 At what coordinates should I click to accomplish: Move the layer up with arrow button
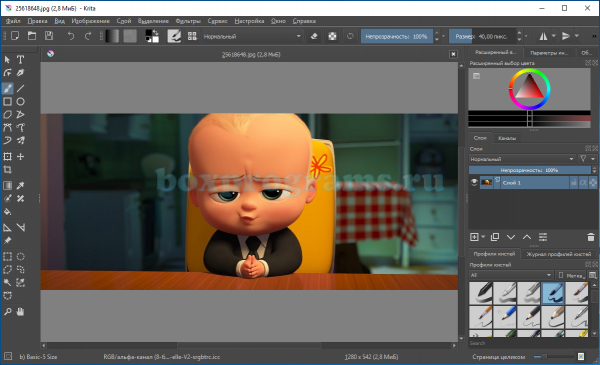pyautogui.click(x=527, y=237)
